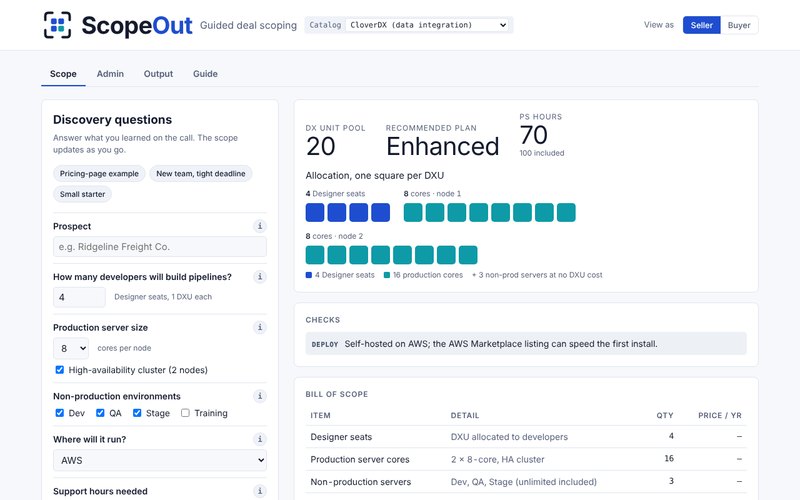Click '16 production cores' legend entry
This screenshot has height=500, width=800.
click(x=423, y=275)
